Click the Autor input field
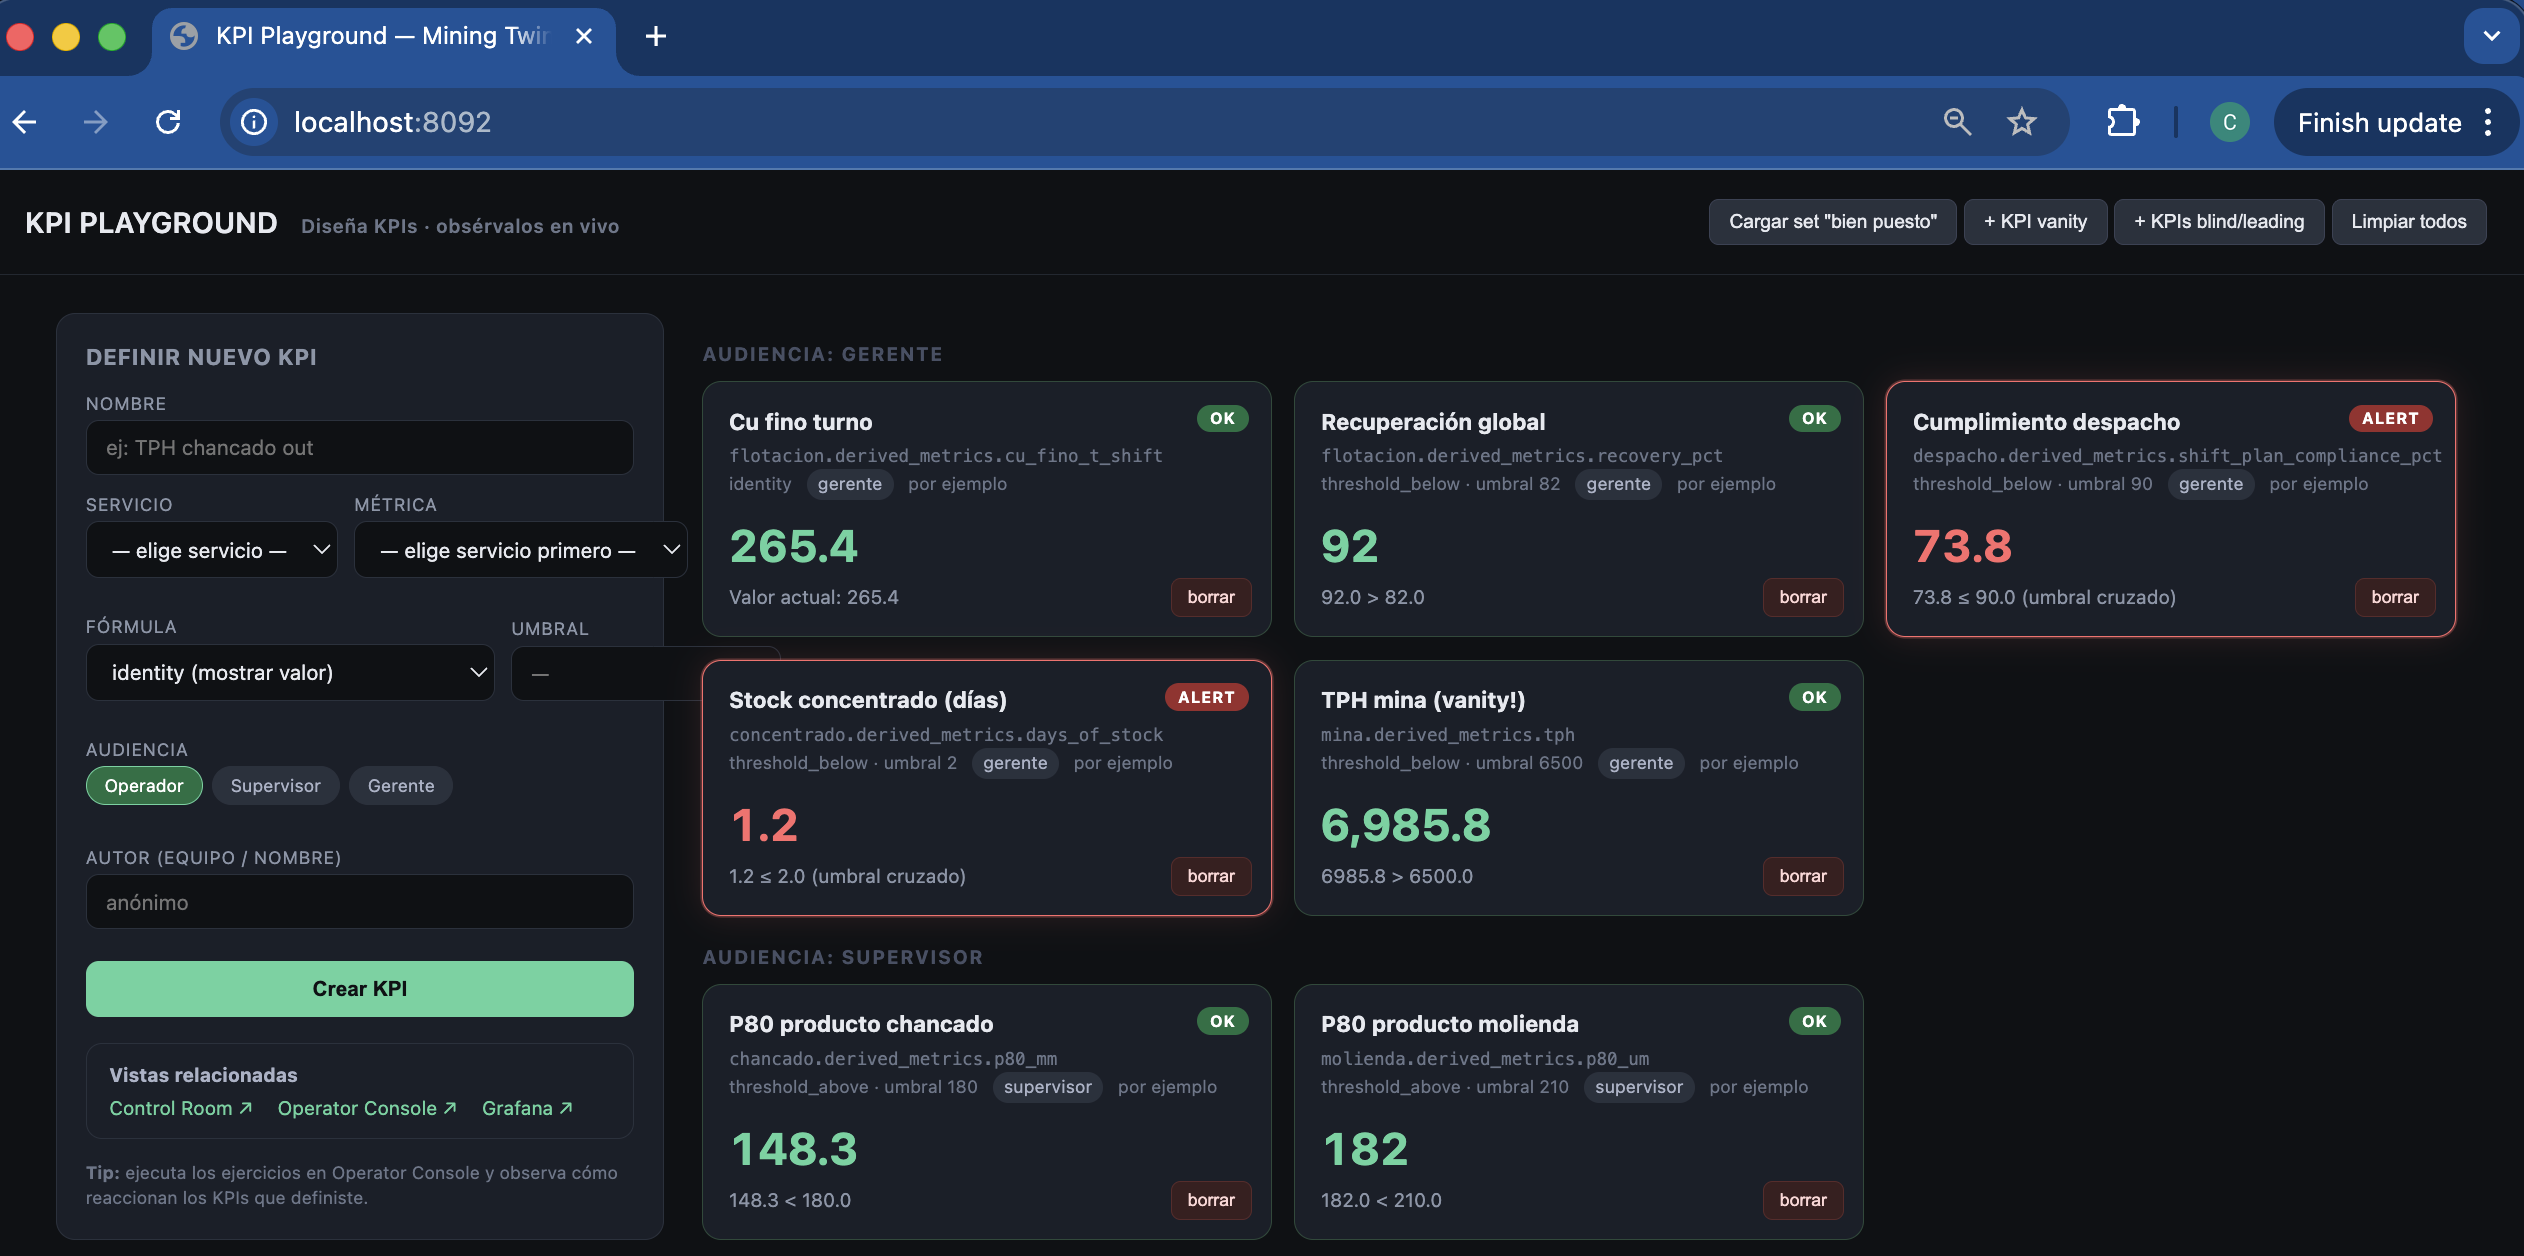The width and height of the screenshot is (2524, 1256). tap(359, 902)
